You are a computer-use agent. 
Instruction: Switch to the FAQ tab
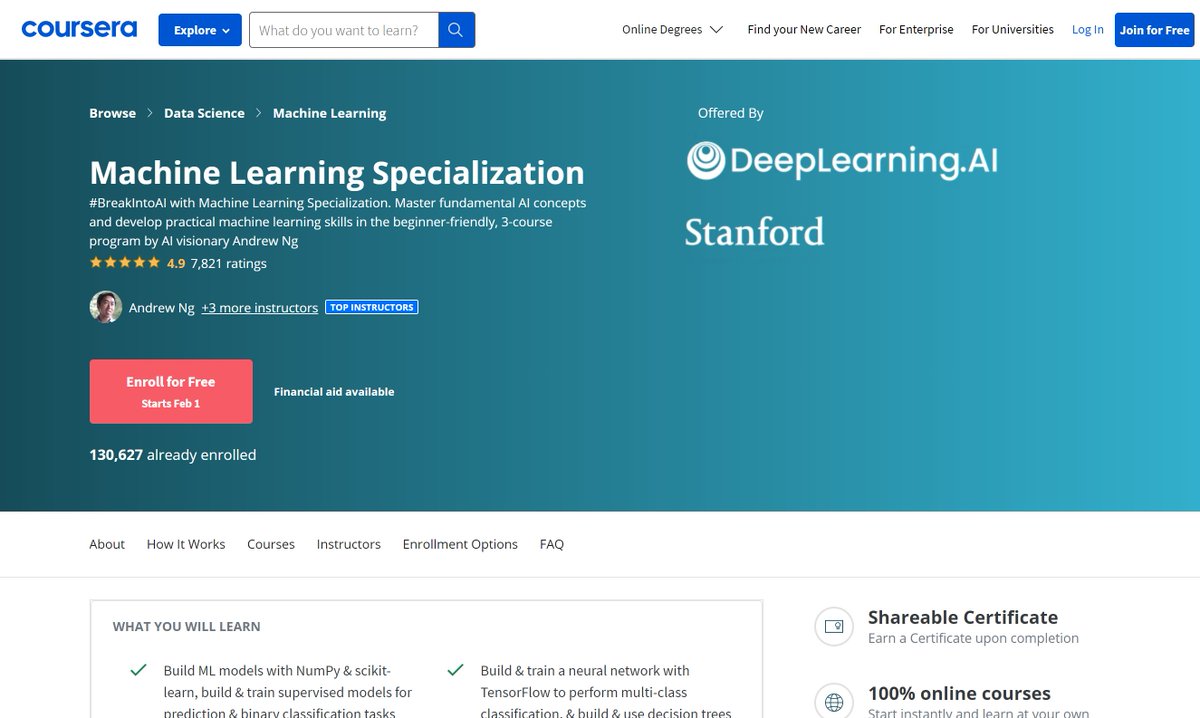pos(552,544)
